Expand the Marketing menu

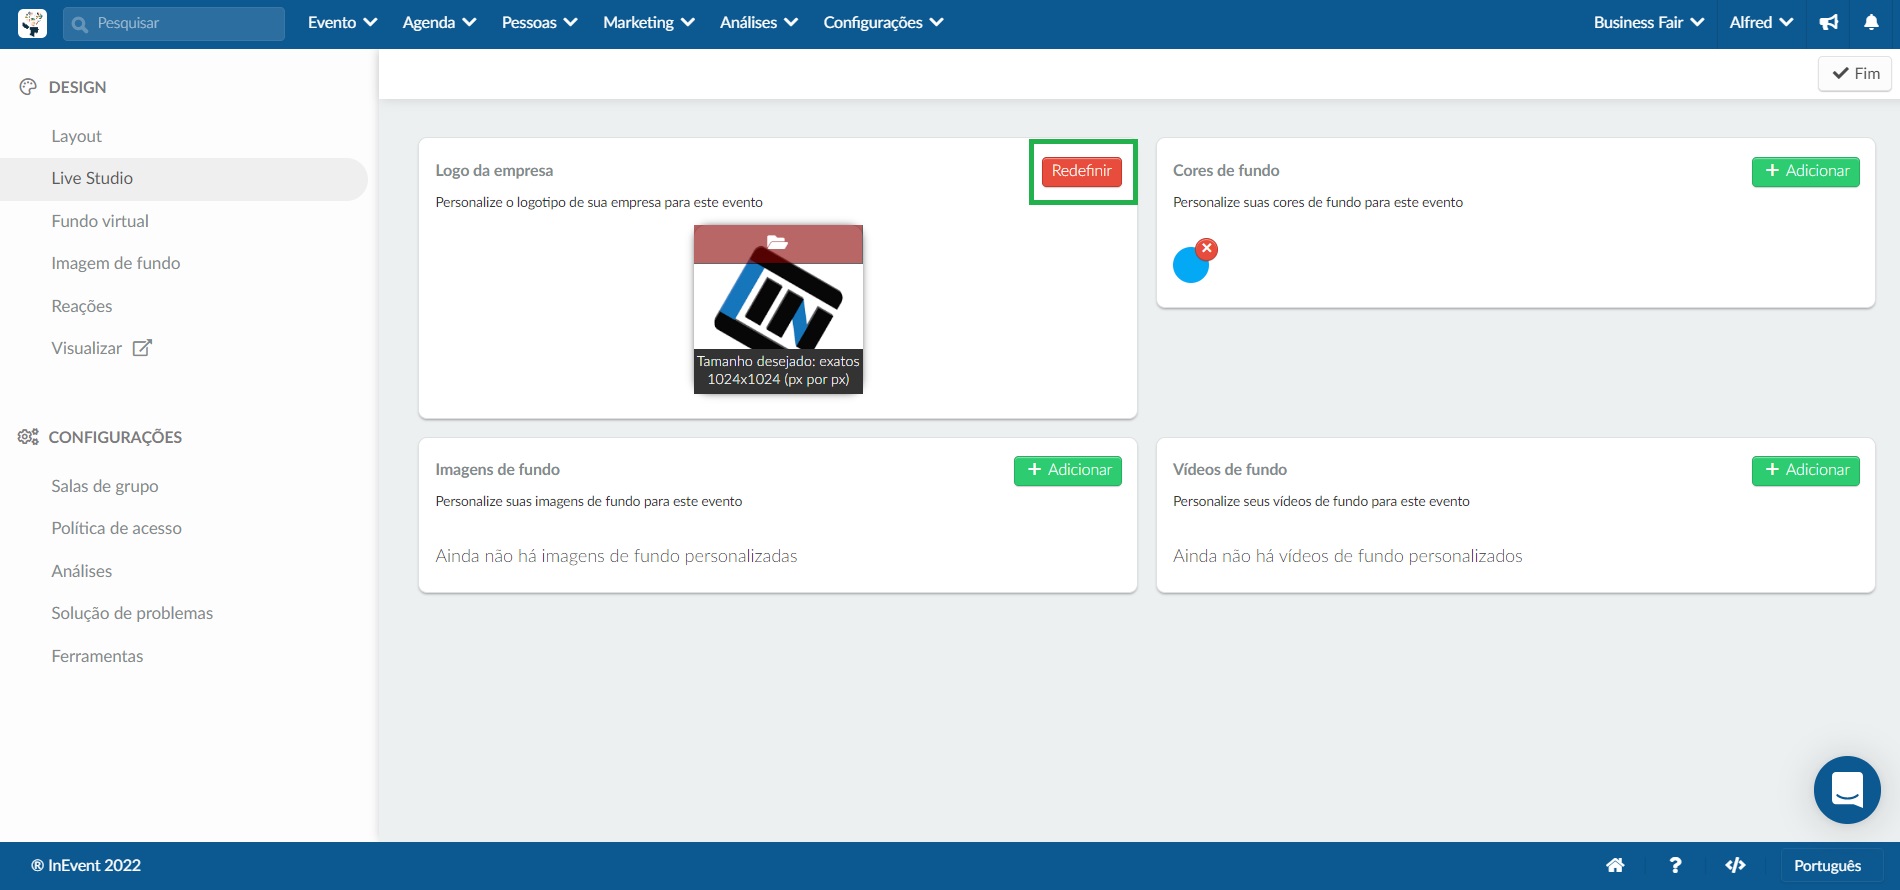(648, 22)
